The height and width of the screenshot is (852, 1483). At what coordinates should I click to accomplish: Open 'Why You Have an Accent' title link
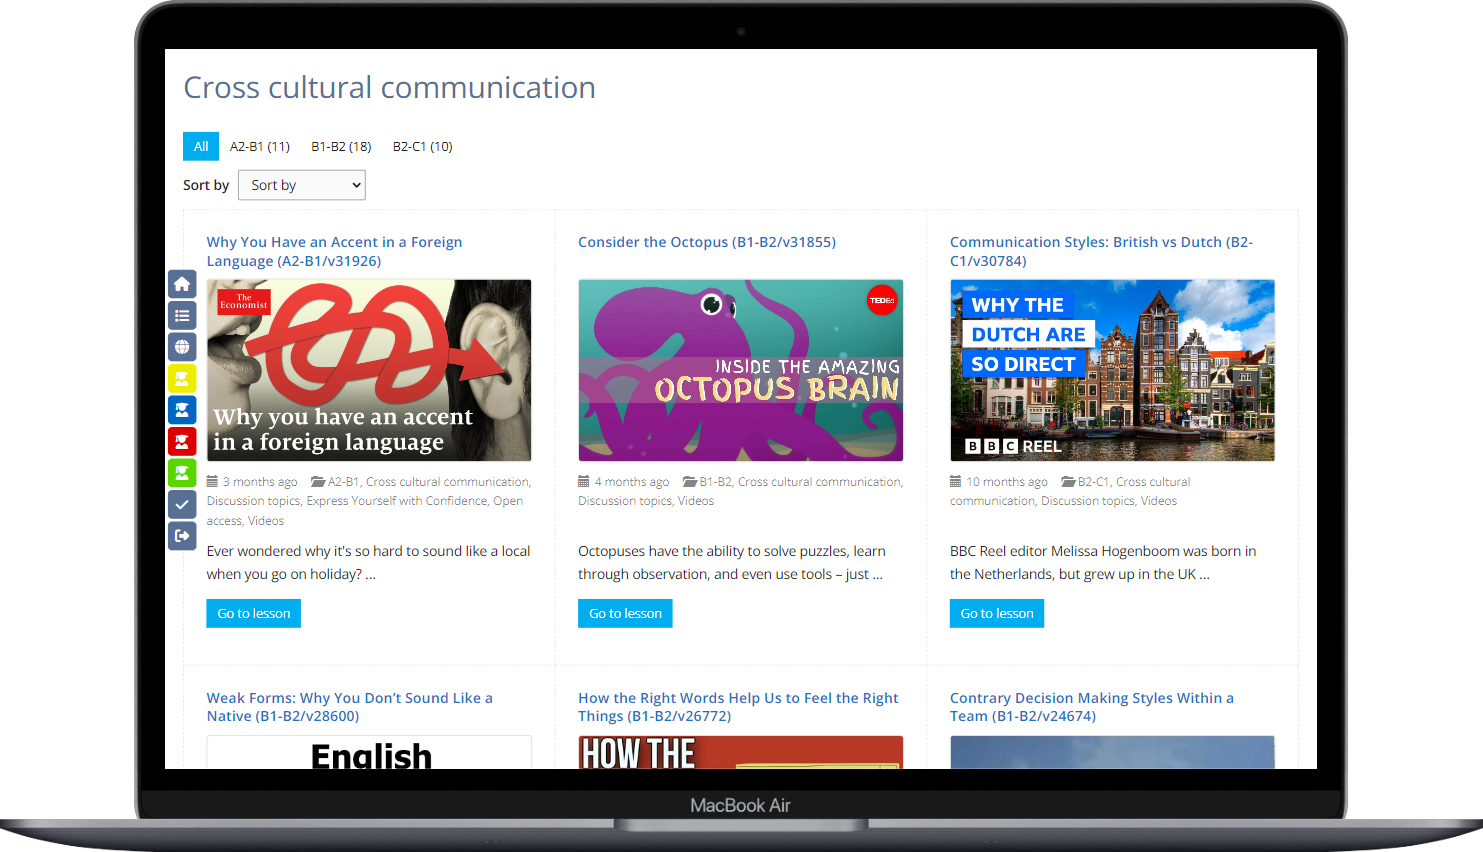coord(334,251)
